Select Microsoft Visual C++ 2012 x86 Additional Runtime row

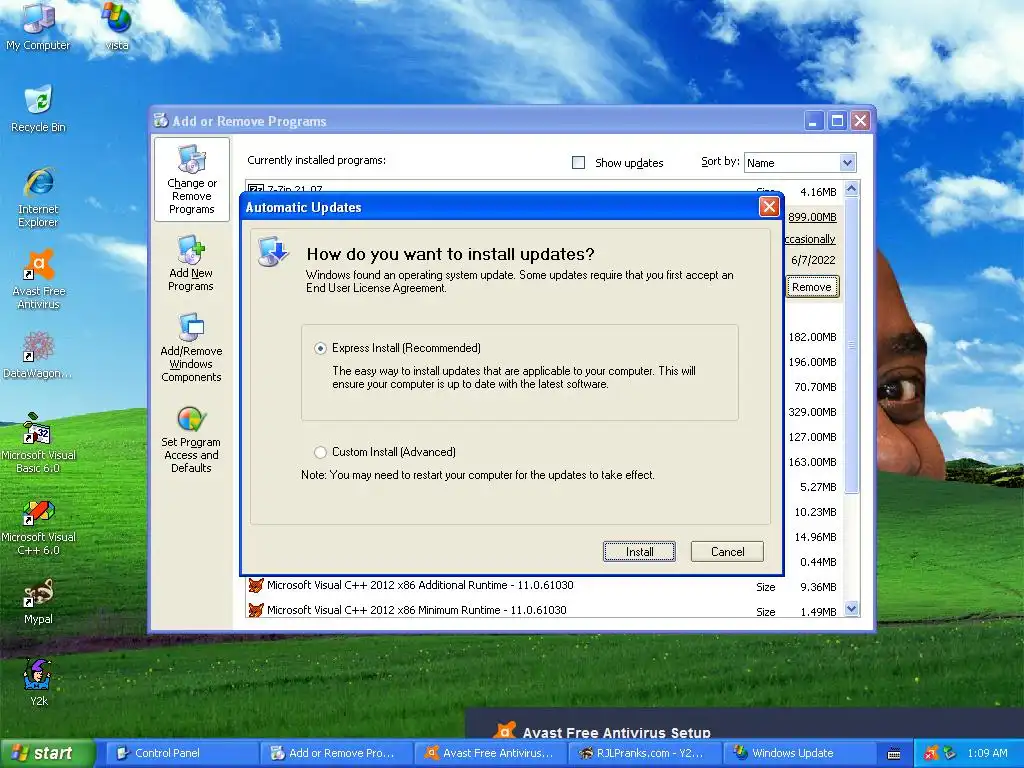coord(545,586)
